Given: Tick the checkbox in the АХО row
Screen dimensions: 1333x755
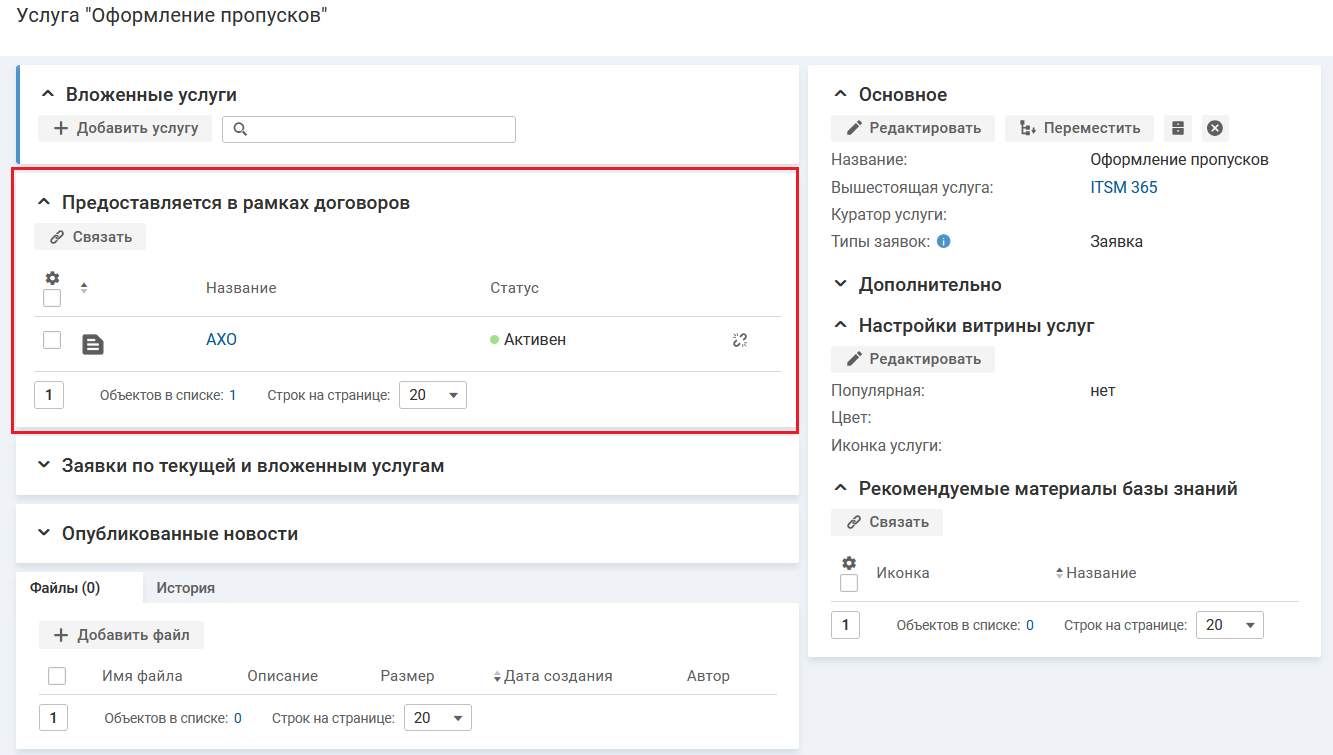Looking at the screenshot, I should 52,340.
